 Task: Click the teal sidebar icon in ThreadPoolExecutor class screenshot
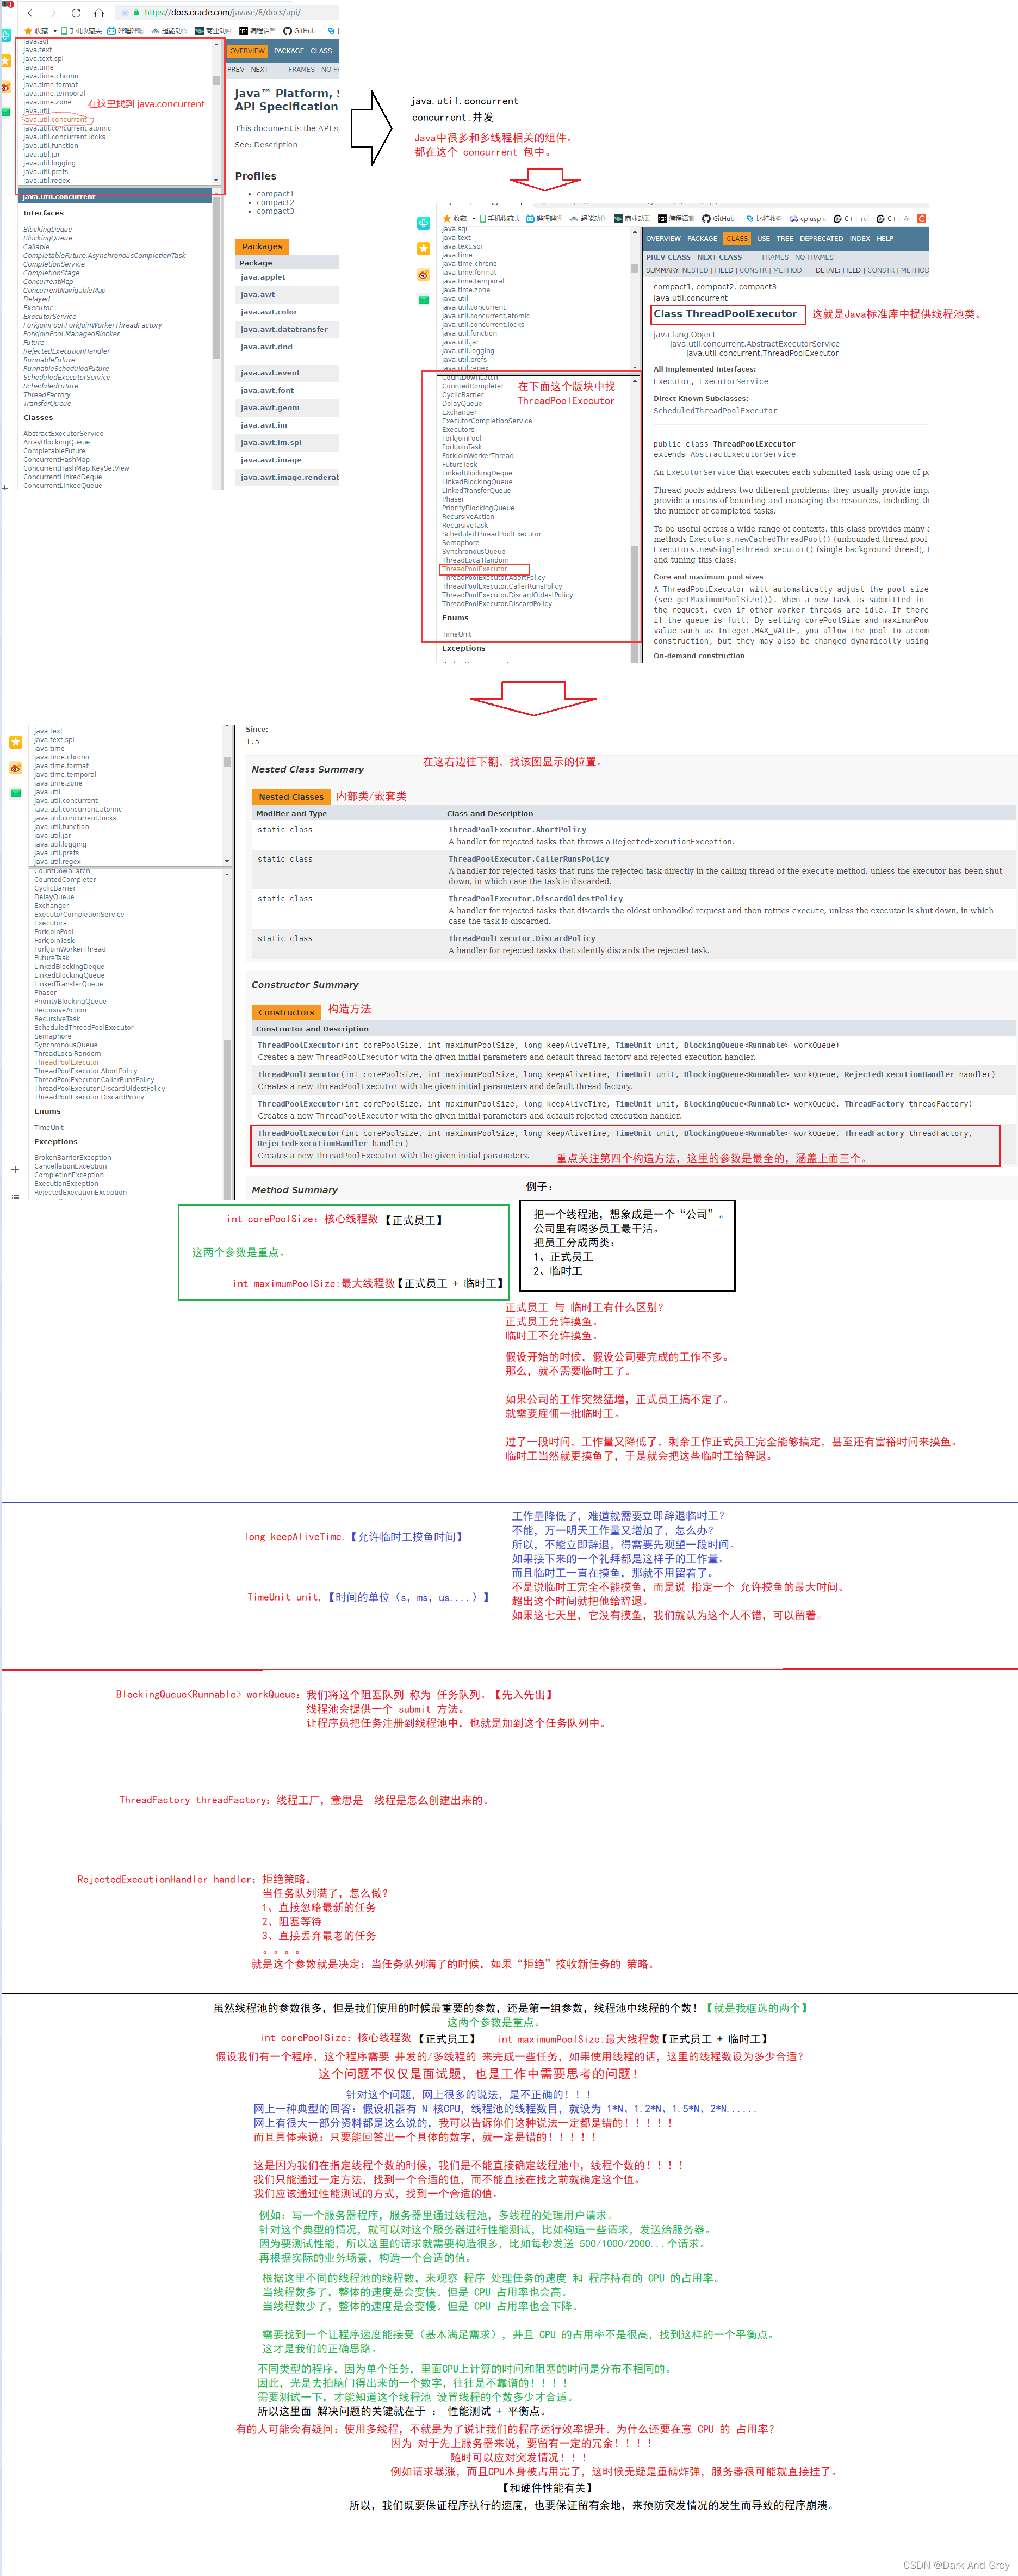point(423,222)
